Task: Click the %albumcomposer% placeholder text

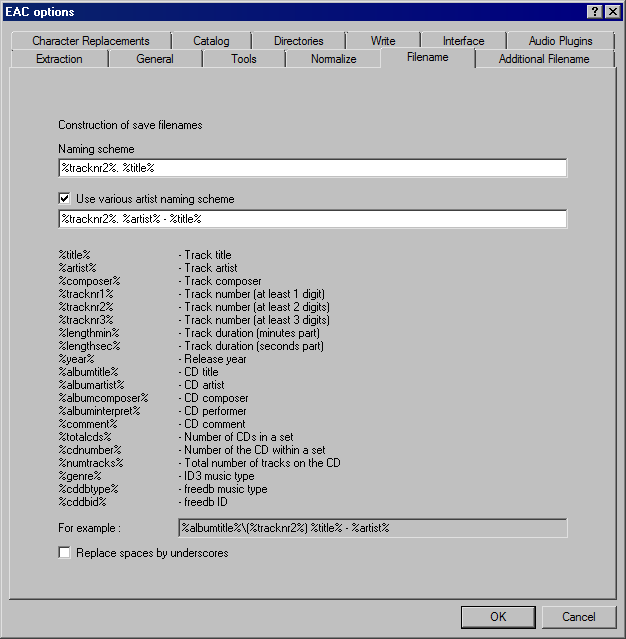Action: point(104,398)
